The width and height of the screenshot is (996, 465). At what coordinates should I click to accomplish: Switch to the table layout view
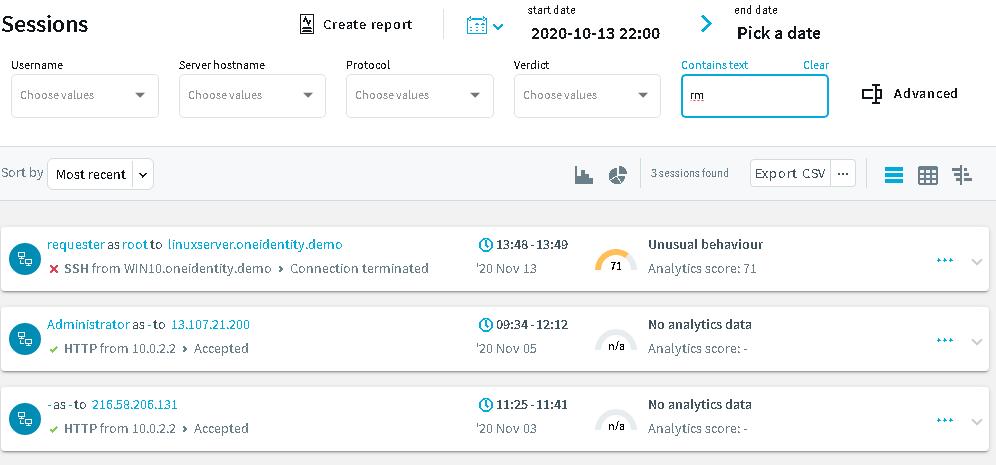click(x=928, y=175)
